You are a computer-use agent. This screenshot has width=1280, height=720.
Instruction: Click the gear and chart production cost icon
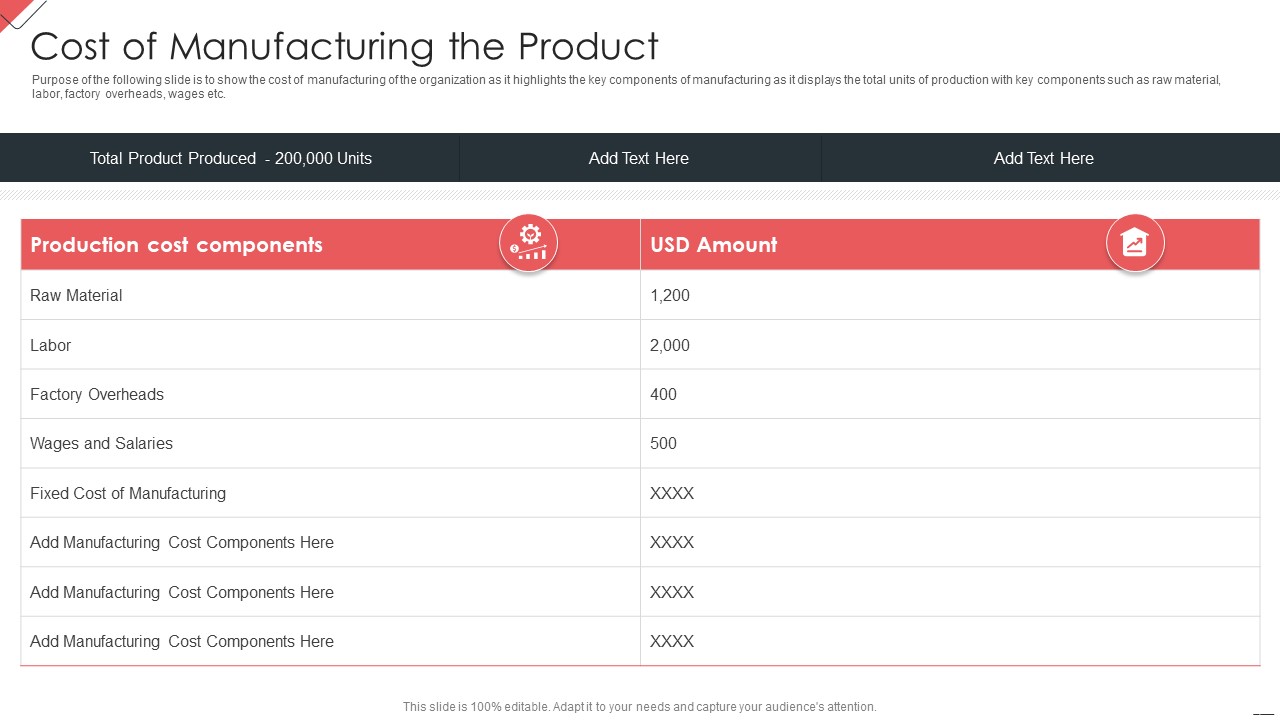pyautogui.click(x=528, y=243)
